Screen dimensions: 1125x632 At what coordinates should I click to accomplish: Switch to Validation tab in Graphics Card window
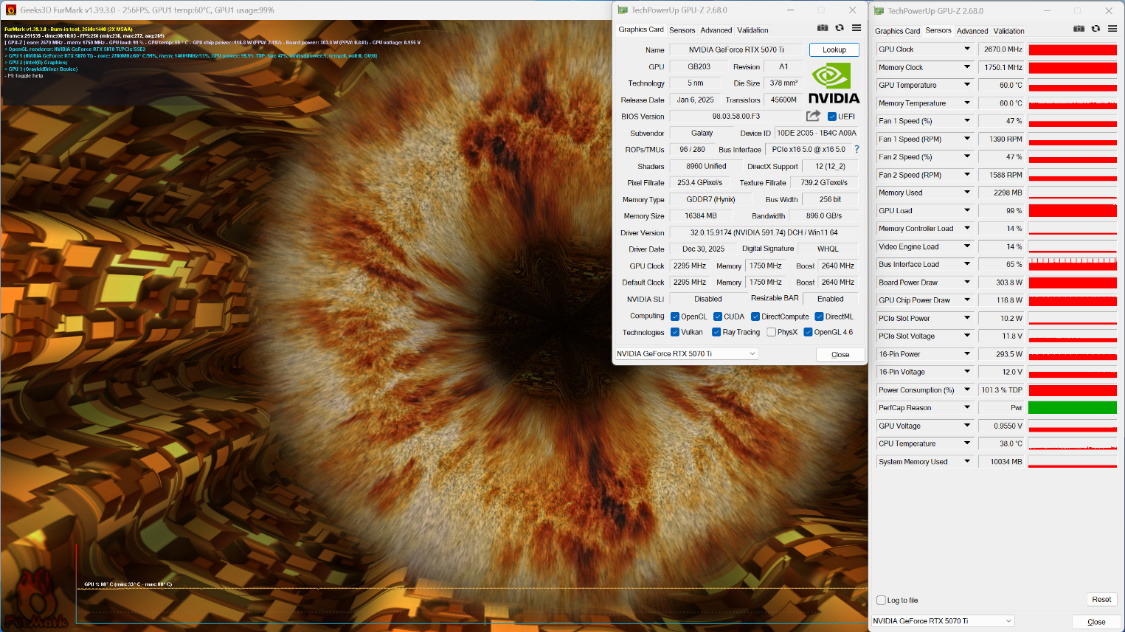[x=753, y=30]
